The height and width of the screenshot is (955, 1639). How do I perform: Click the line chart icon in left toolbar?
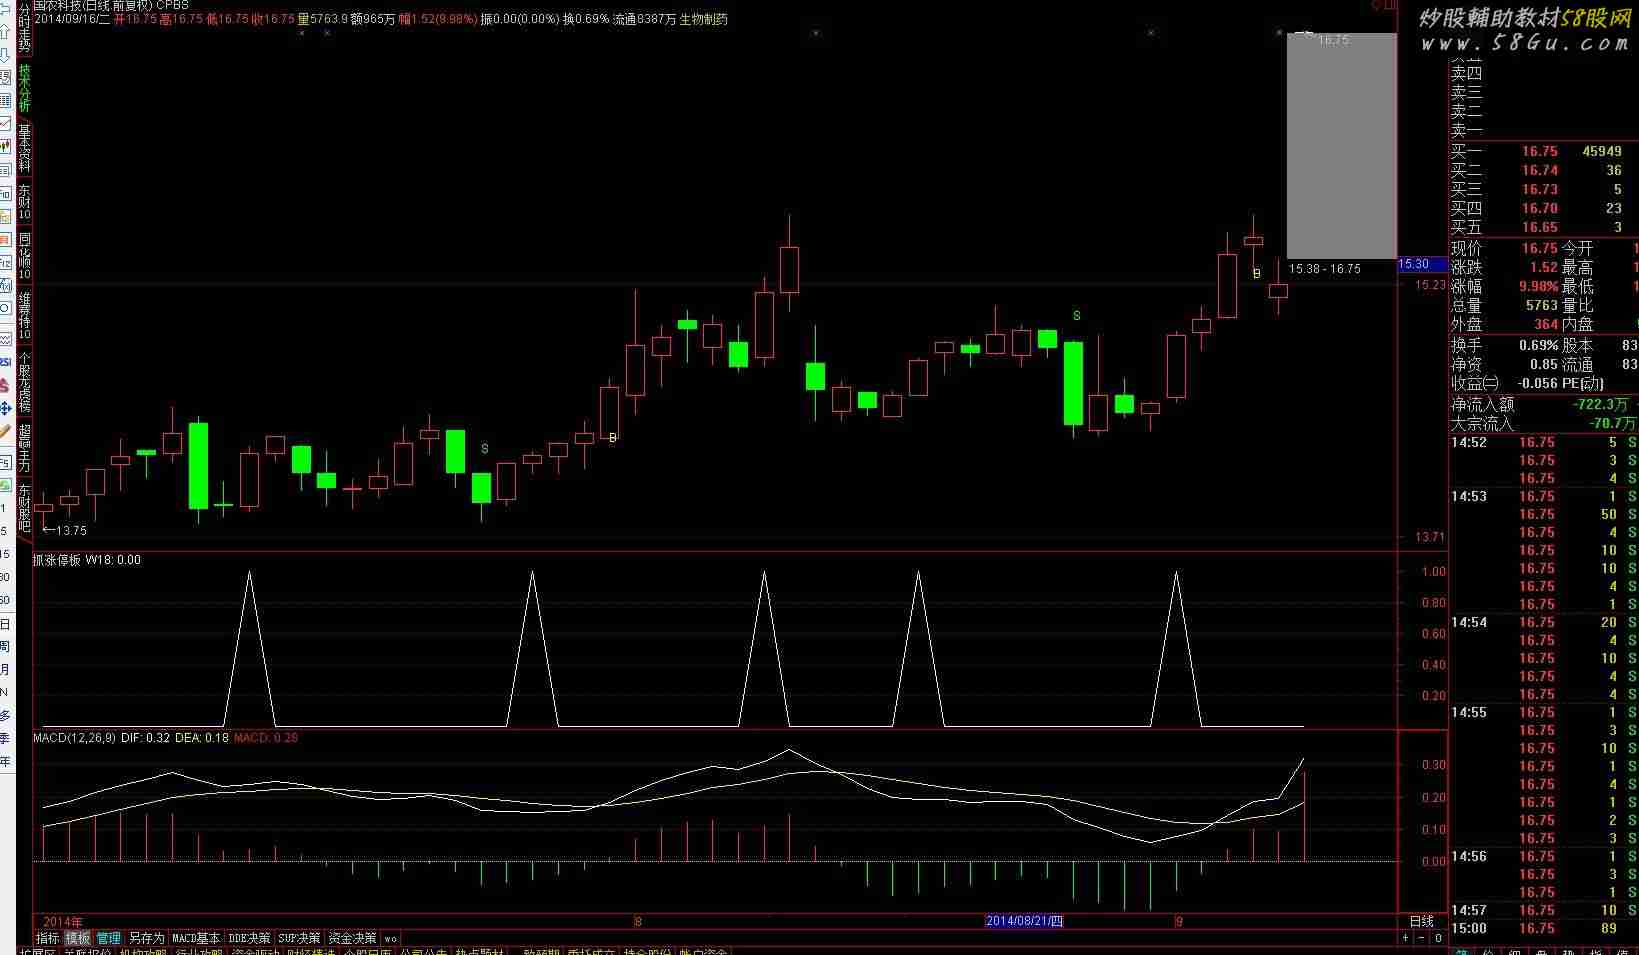(5, 124)
